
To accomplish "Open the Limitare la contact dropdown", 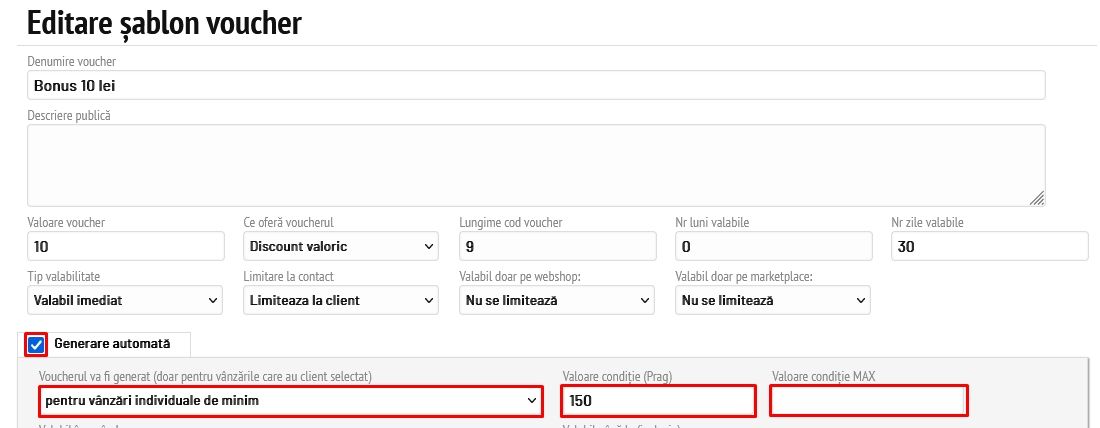I will [x=341, y=300].
